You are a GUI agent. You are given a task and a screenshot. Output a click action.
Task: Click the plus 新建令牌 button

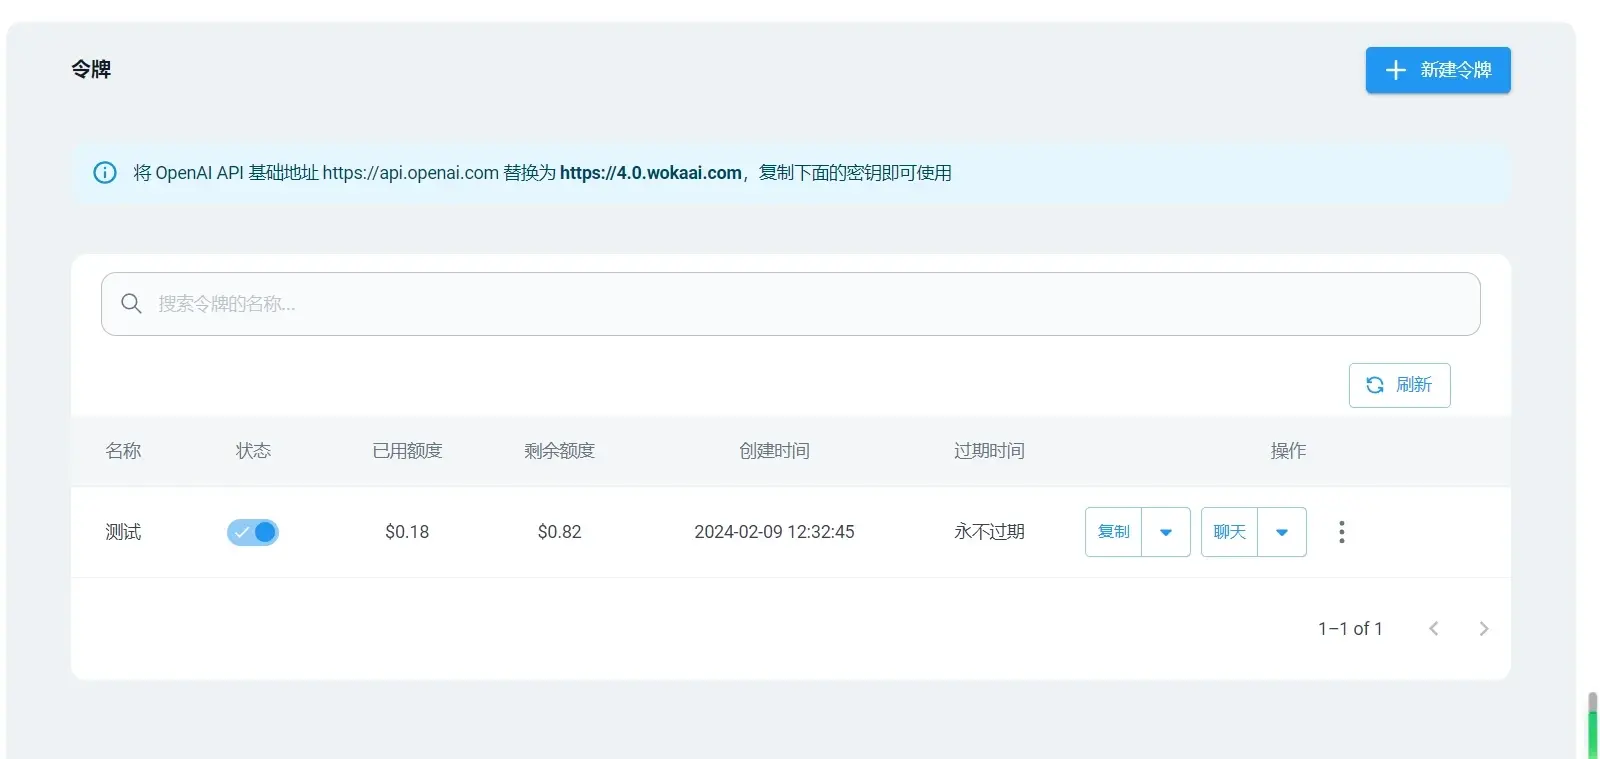1438,70
